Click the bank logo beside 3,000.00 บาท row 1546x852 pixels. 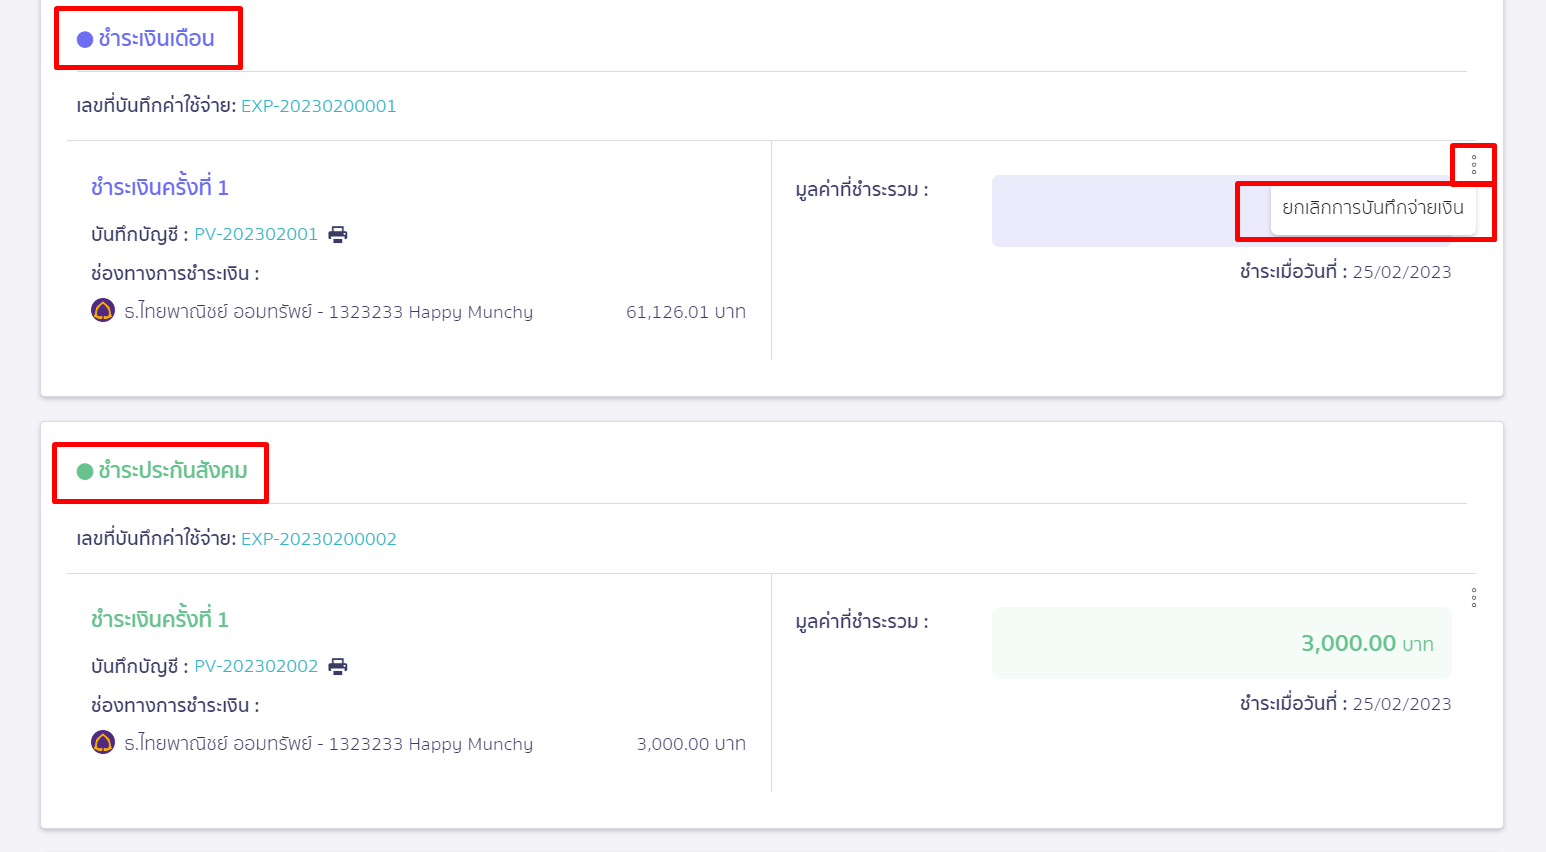[x=103, y=743]
